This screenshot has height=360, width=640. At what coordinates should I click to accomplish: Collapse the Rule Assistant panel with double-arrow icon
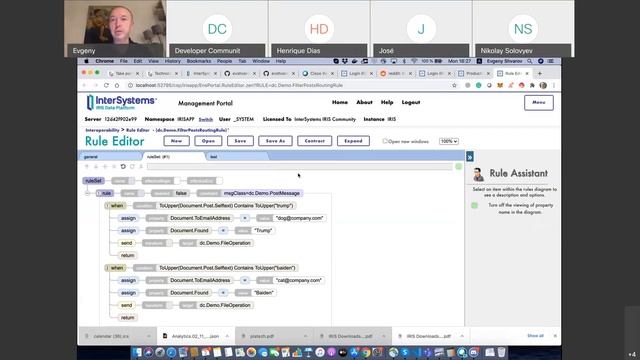(x=470, y=157)
